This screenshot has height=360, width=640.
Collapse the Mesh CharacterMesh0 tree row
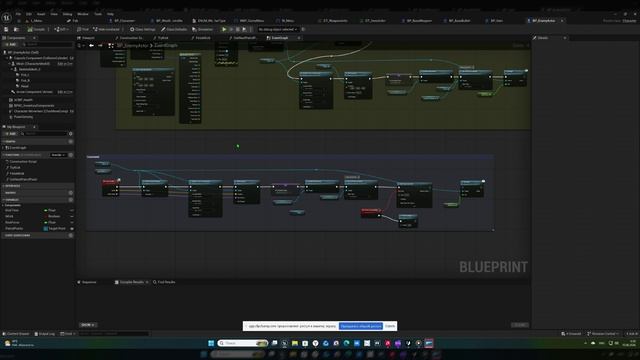tap(10, 64)
